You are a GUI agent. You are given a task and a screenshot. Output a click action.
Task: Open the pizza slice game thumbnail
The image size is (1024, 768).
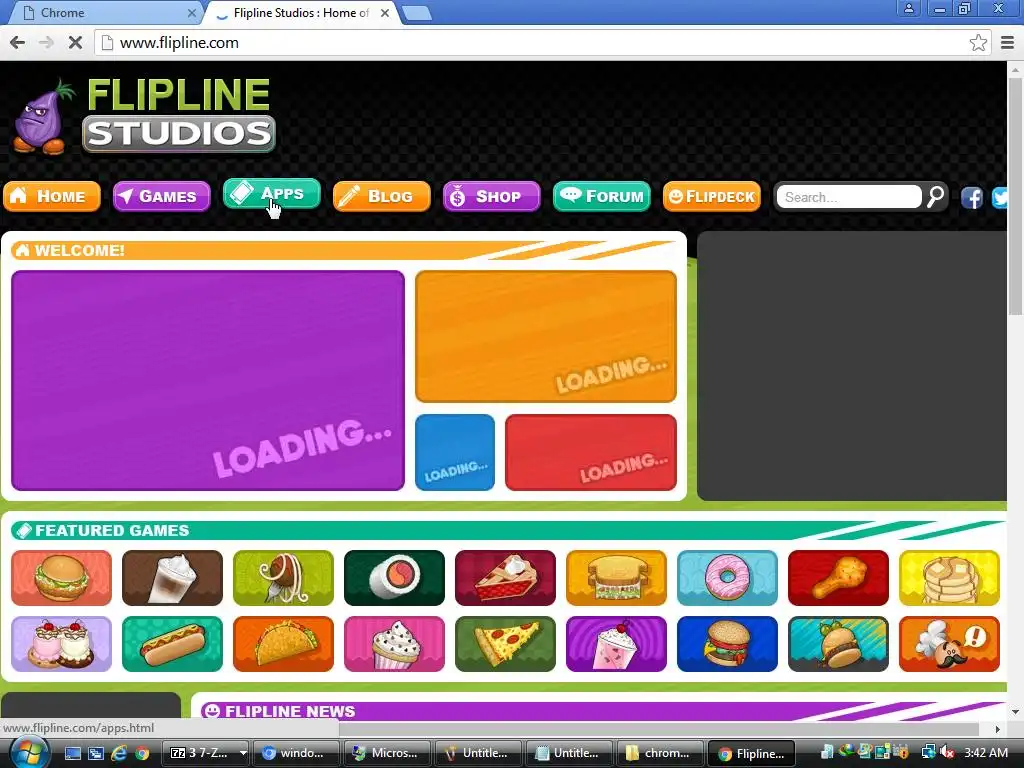click(505, 644)
